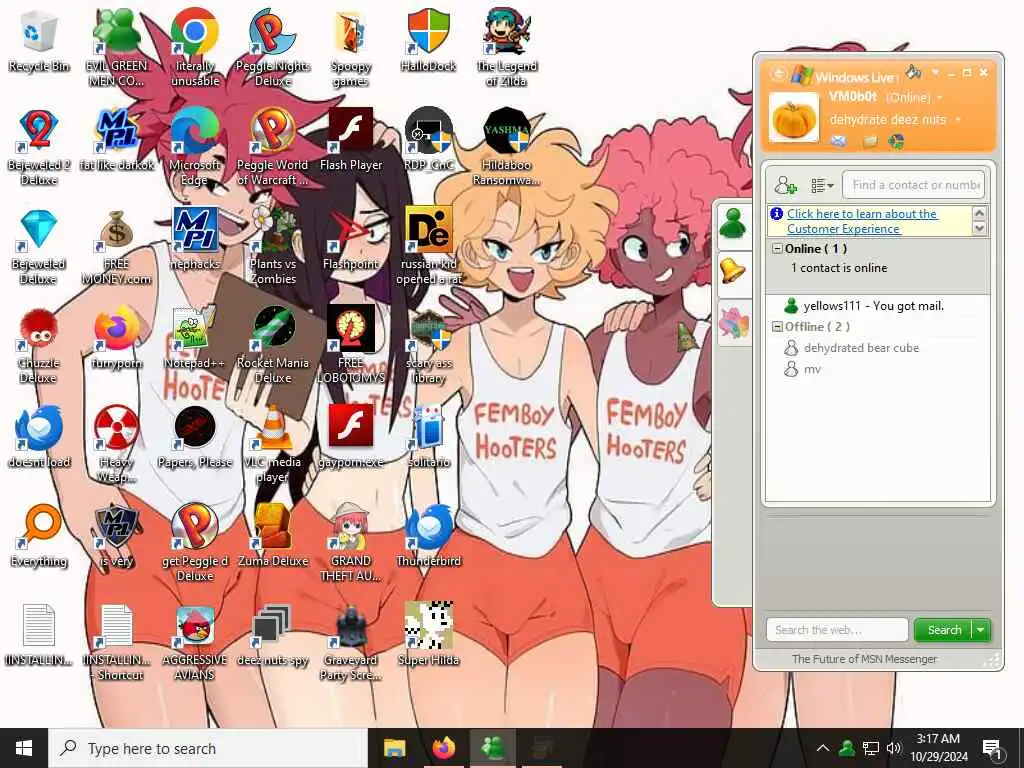Select the green buddy tab in Messenger sidebar
Screen dimensions: 1024x768
[733, 224]
